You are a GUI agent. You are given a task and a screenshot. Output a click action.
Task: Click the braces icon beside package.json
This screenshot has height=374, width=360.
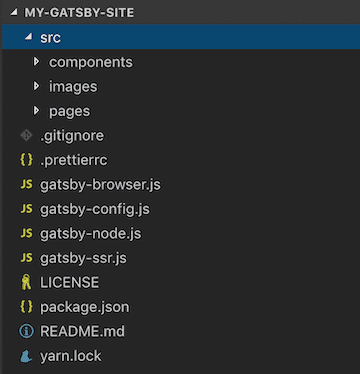coord(26,307)
